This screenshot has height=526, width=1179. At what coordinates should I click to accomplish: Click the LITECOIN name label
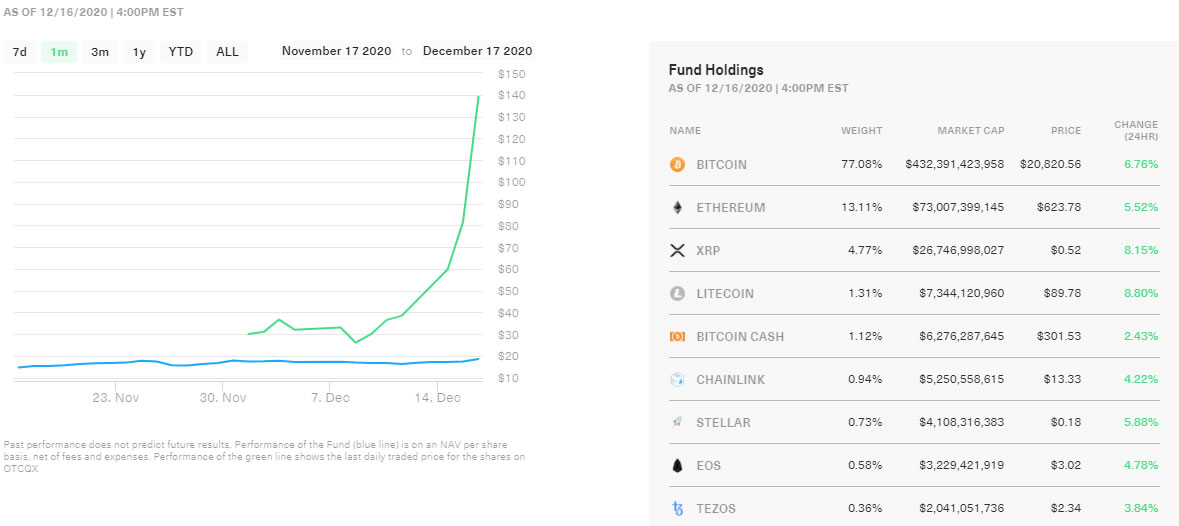click(x=725, y=294)
